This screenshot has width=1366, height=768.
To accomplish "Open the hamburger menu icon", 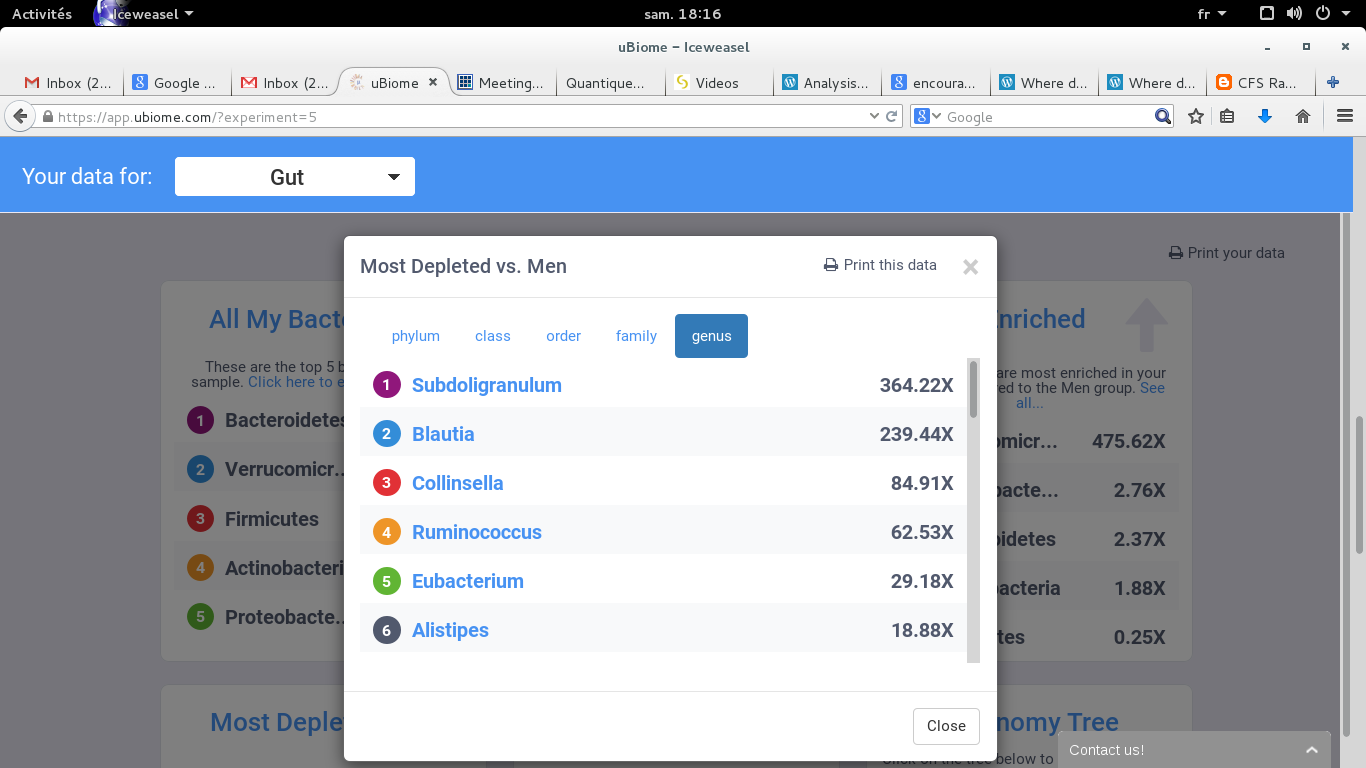I will (1344, 117).
